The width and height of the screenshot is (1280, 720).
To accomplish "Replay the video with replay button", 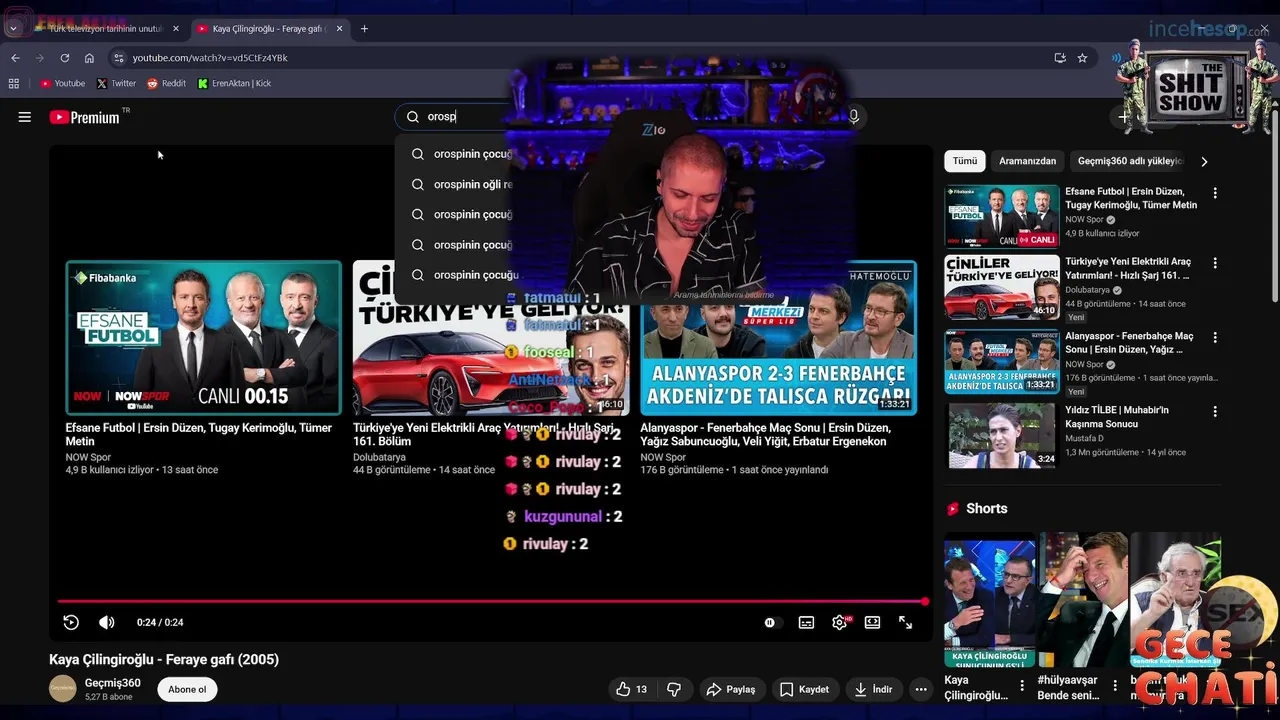I will [71, 622].
